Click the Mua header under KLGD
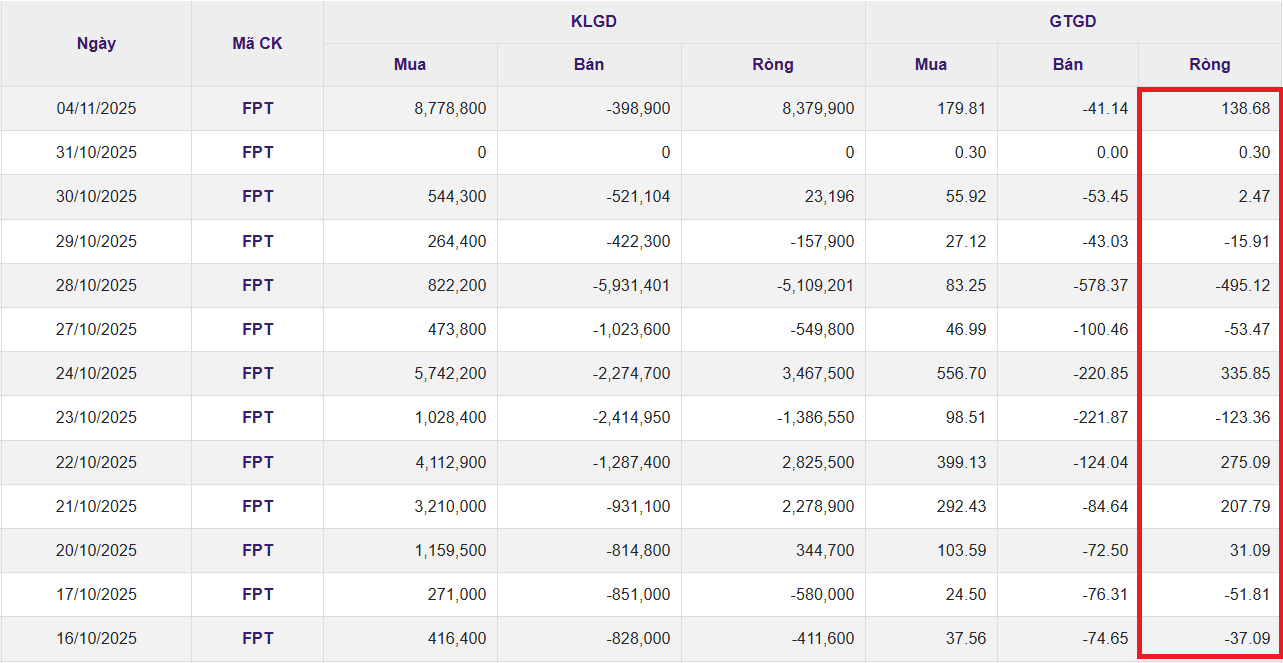Image resolution: width=1283 pixels, height=663 pixels. (x=410, y=64)
